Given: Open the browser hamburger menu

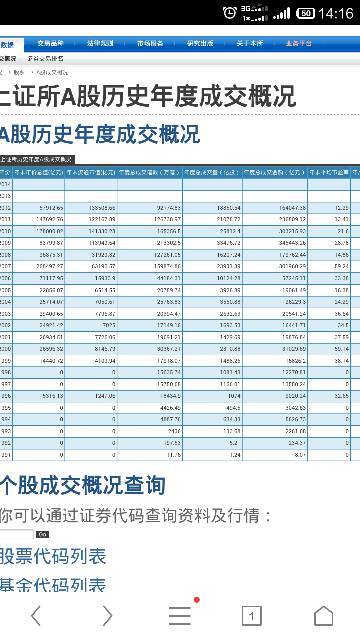Looking at the screenshot, I should click(x=180, y=616).
